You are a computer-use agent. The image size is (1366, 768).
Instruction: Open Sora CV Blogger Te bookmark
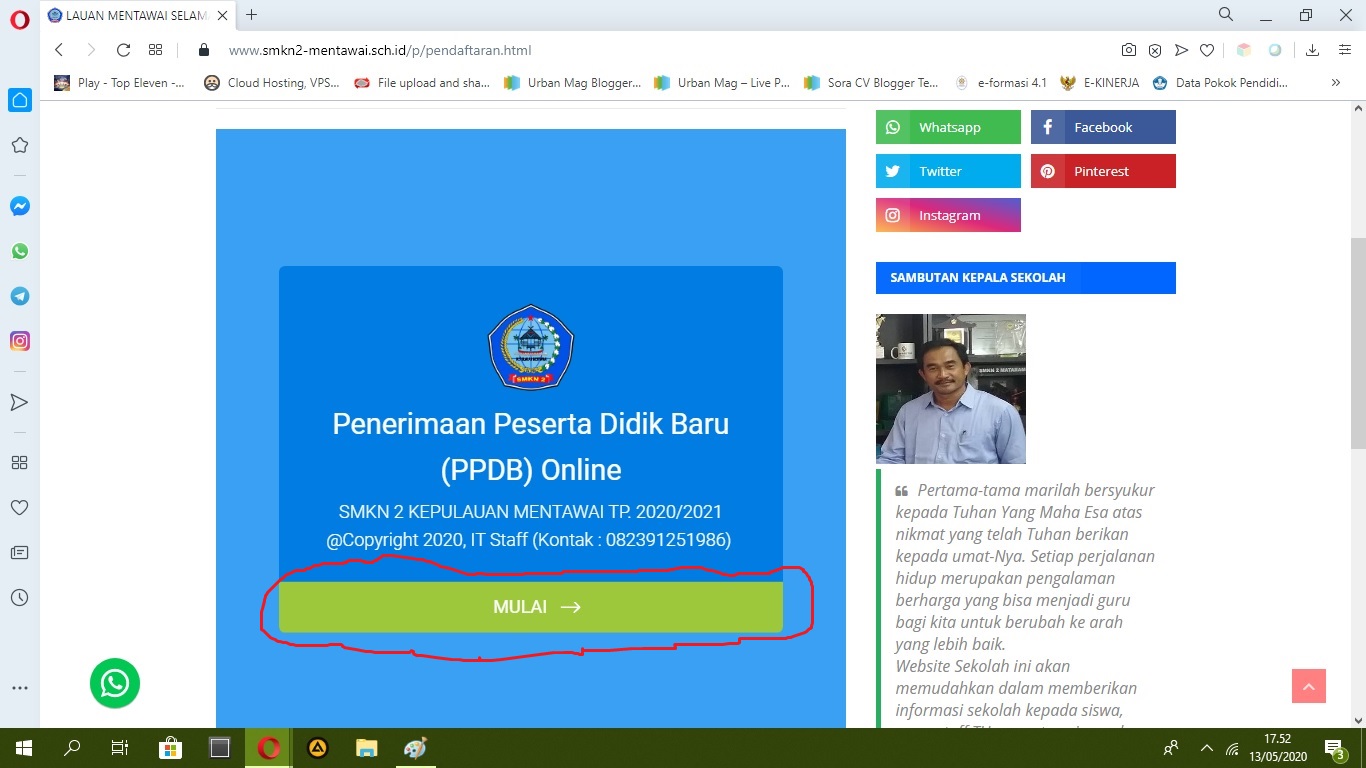coord(872,83)
